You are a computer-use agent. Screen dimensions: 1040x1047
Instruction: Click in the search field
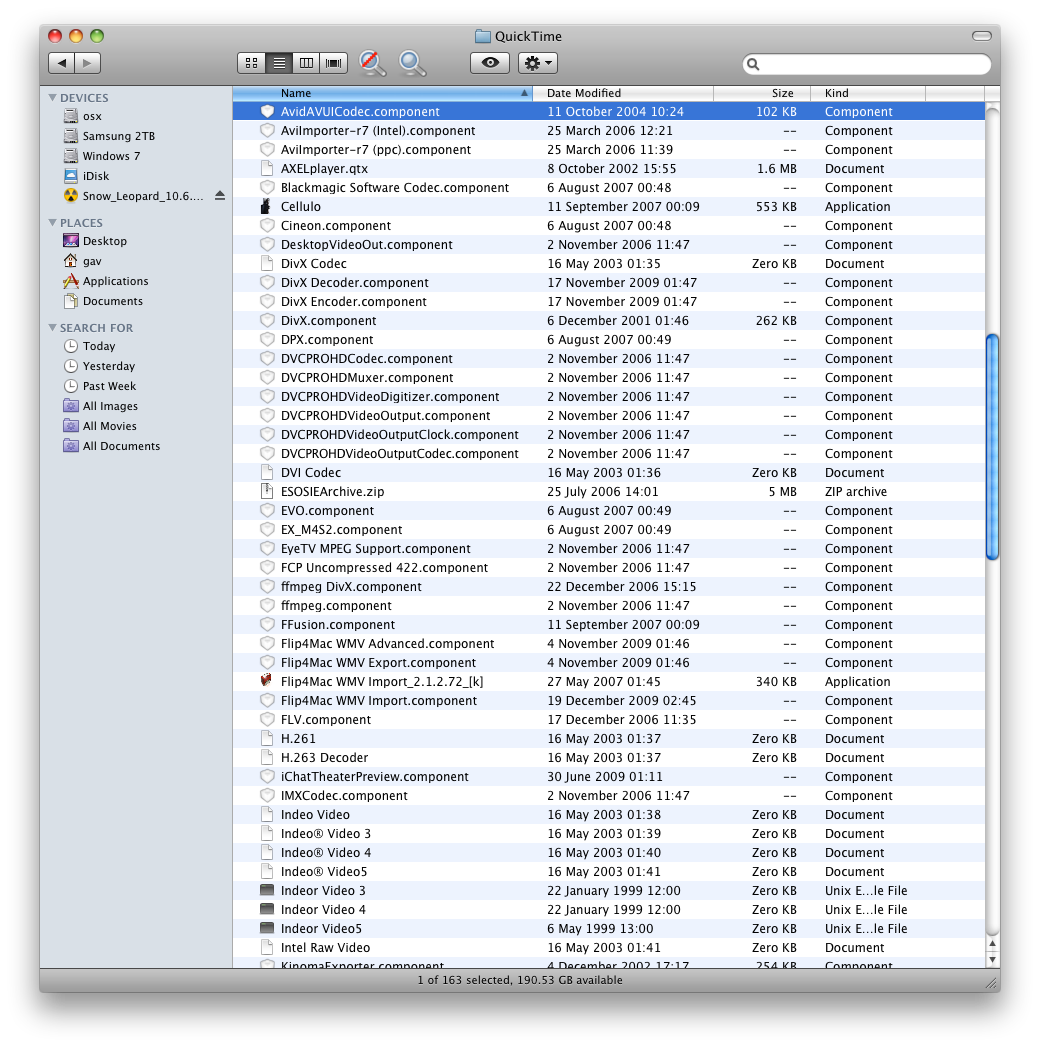(x=866, y=64)
